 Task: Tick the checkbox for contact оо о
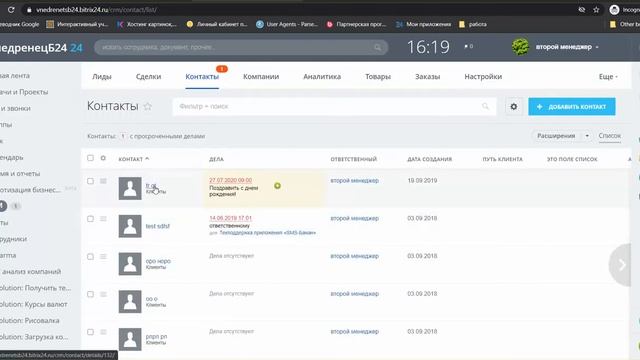click(90, 294)
